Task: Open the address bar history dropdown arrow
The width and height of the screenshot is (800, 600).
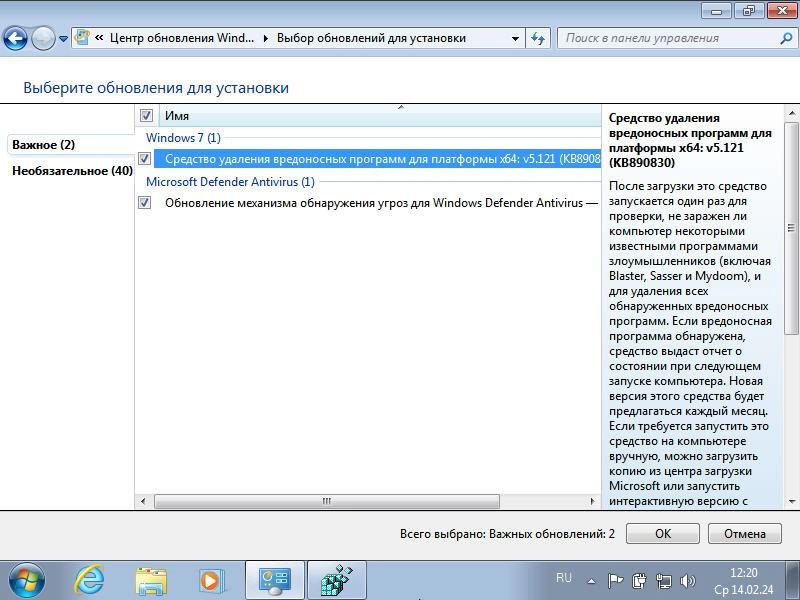Action: click(x=515, y=39)
